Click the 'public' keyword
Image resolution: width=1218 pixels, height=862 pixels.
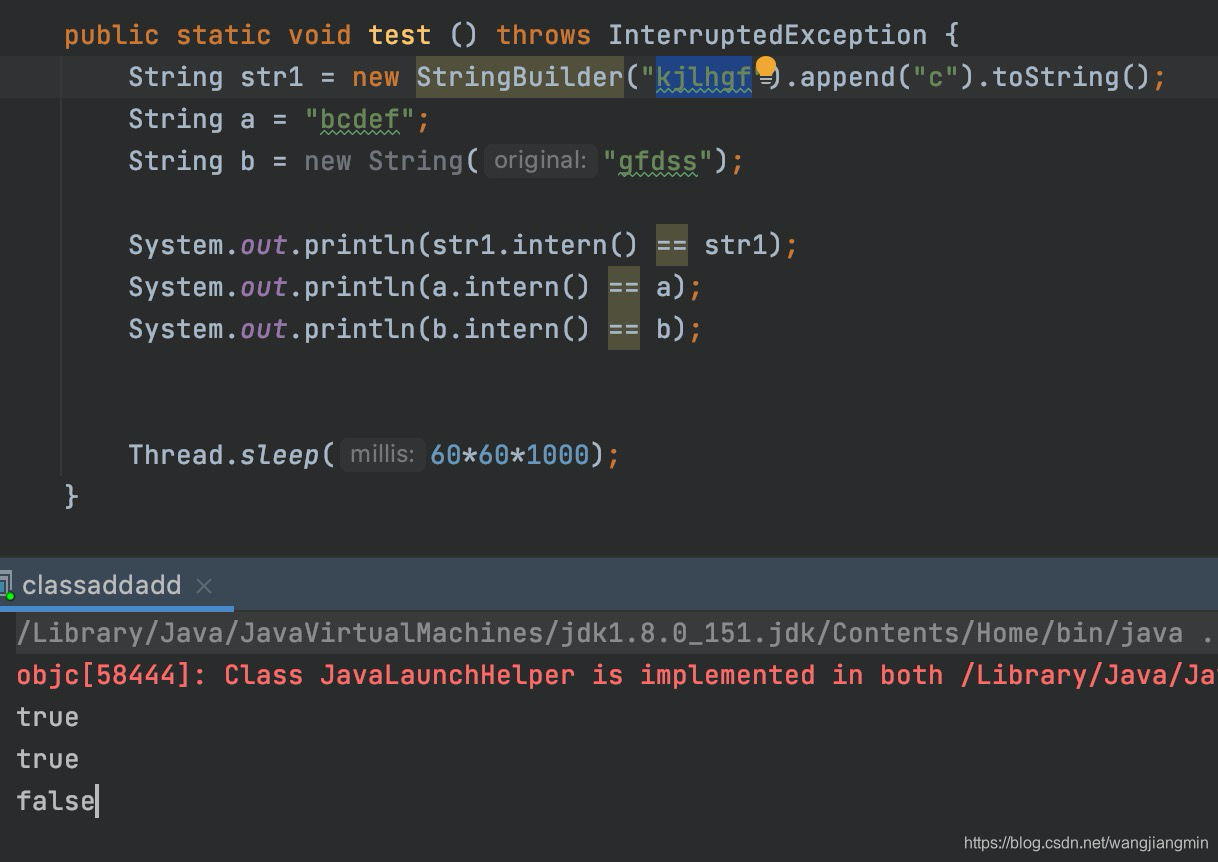(x=112, y=36)
